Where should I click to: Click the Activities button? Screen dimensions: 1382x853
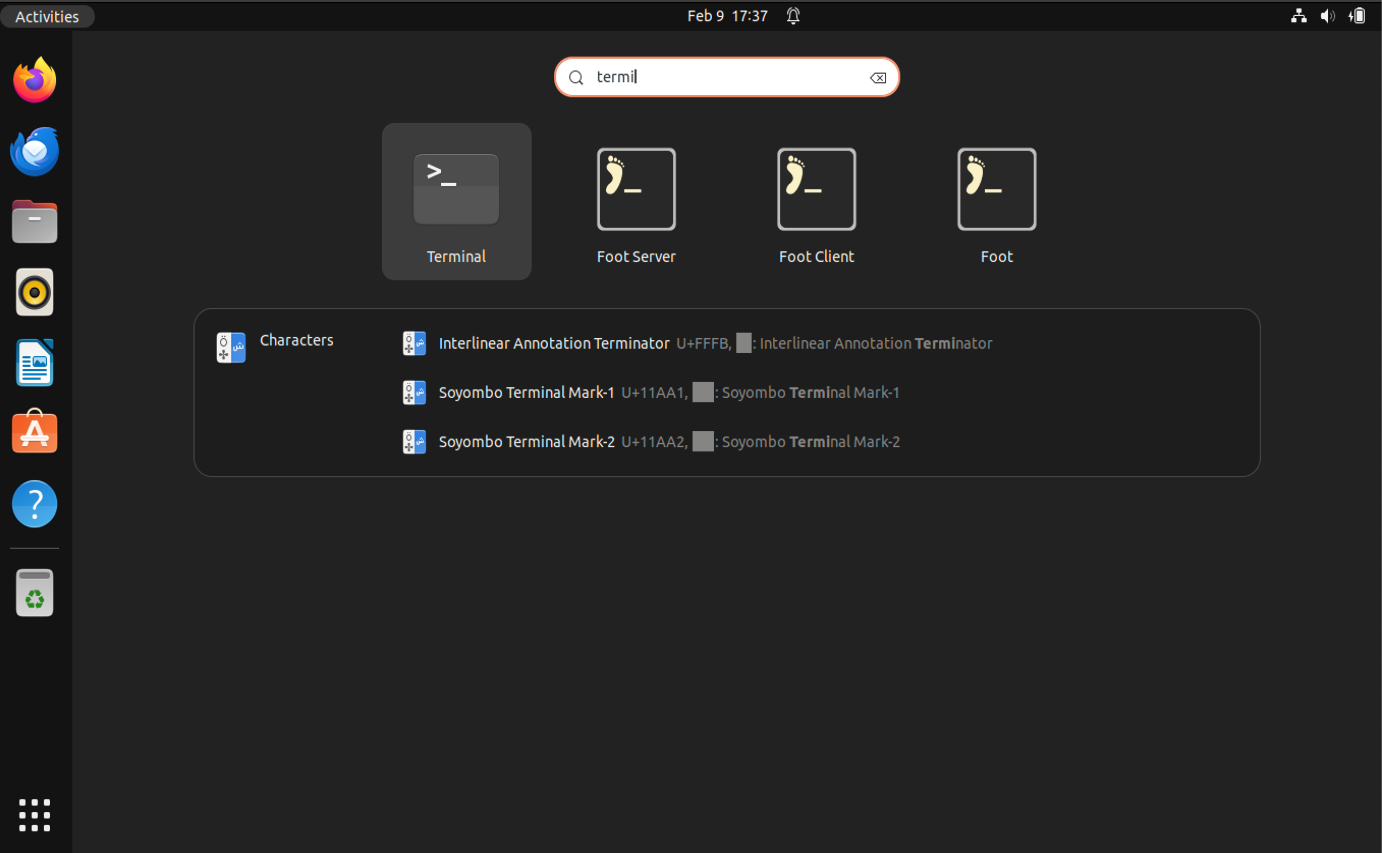[x=47, y=16]
